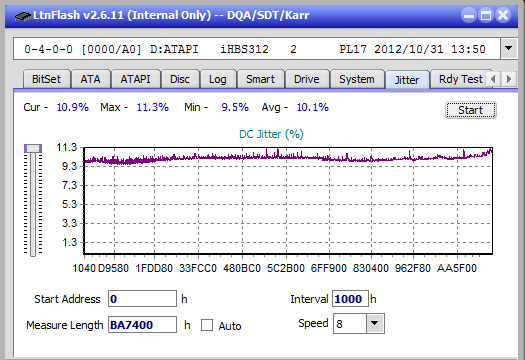Maximize the LtnFlash window
The image size is (525, 360).
tap(486, 15)
